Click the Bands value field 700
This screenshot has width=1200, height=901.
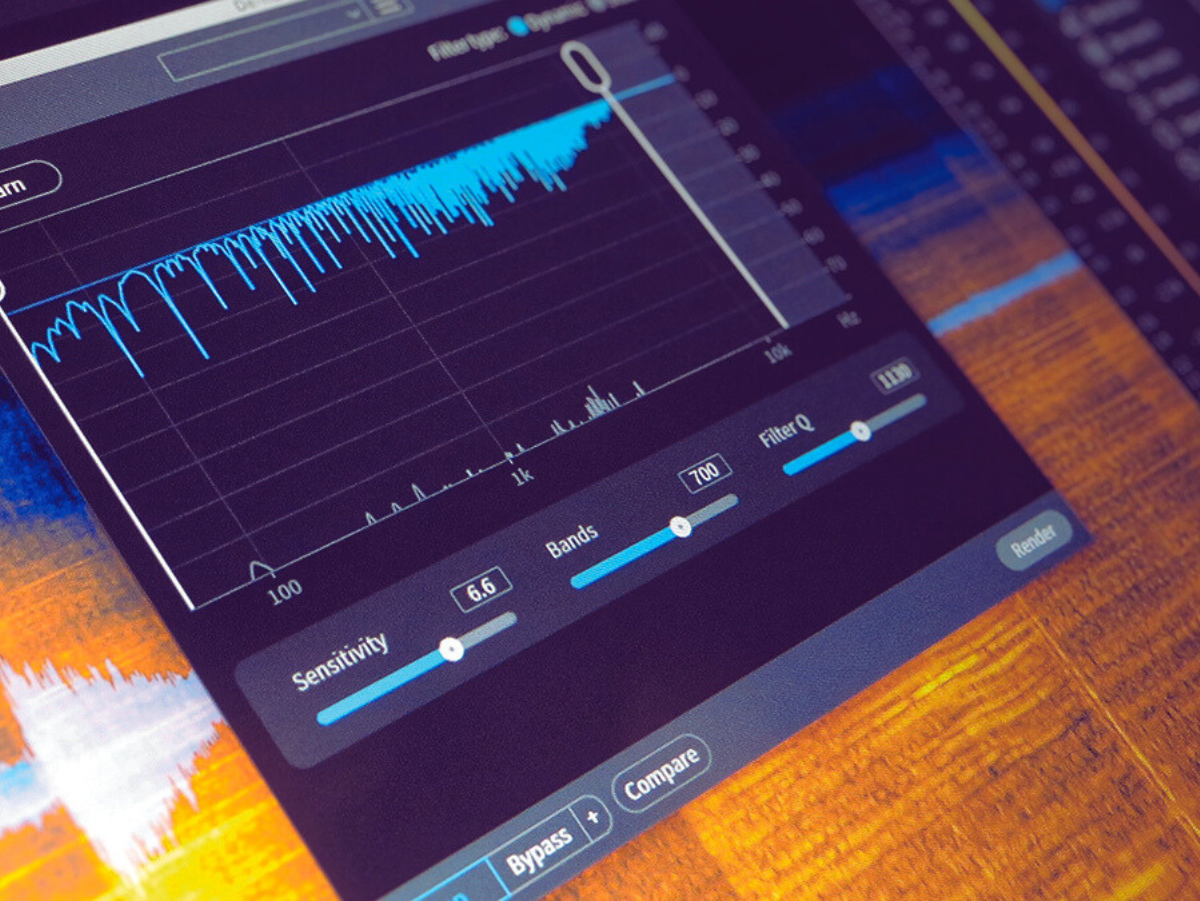pyautogui.click(x=705, y=472)
